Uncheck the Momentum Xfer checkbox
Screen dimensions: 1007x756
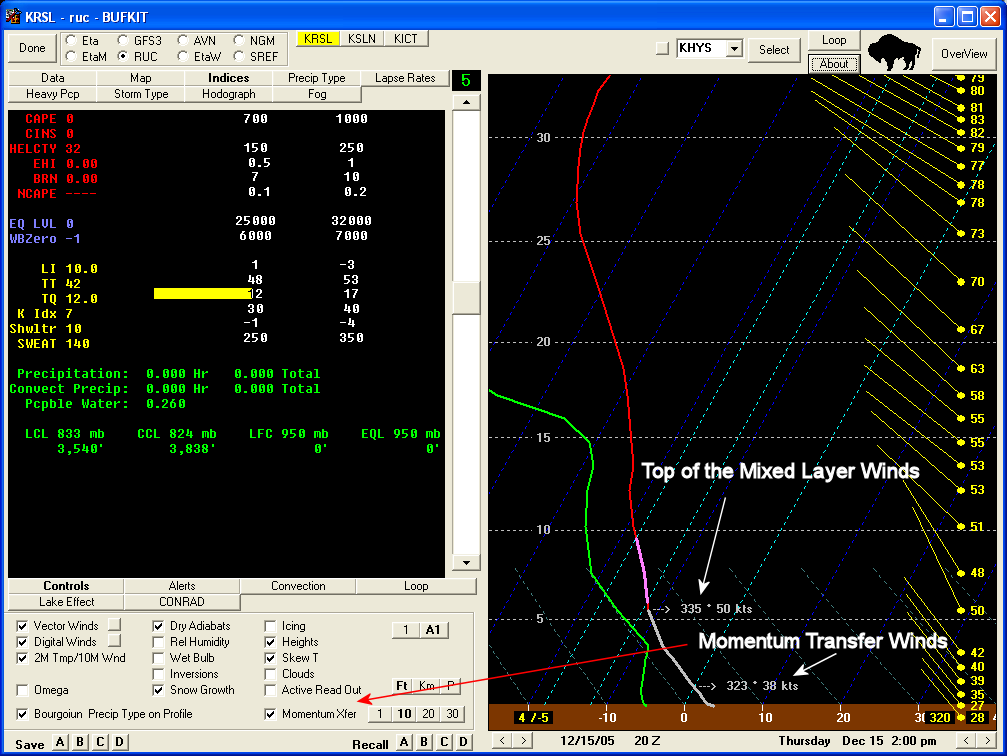tap(270, 714)
